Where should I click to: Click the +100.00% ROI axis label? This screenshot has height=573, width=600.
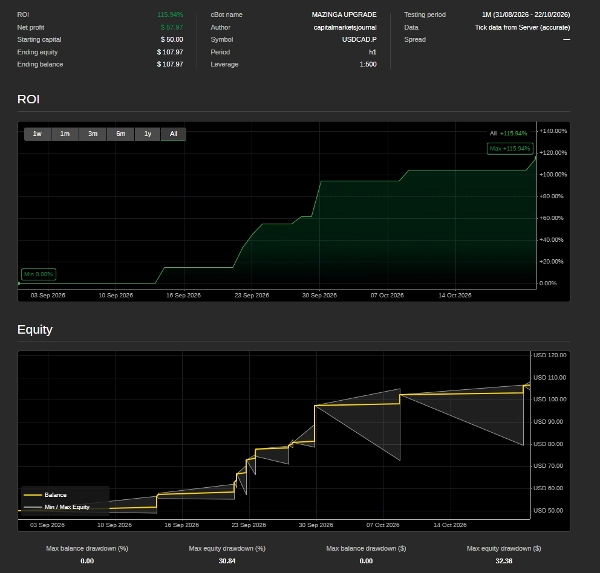[x=553, y=174]
